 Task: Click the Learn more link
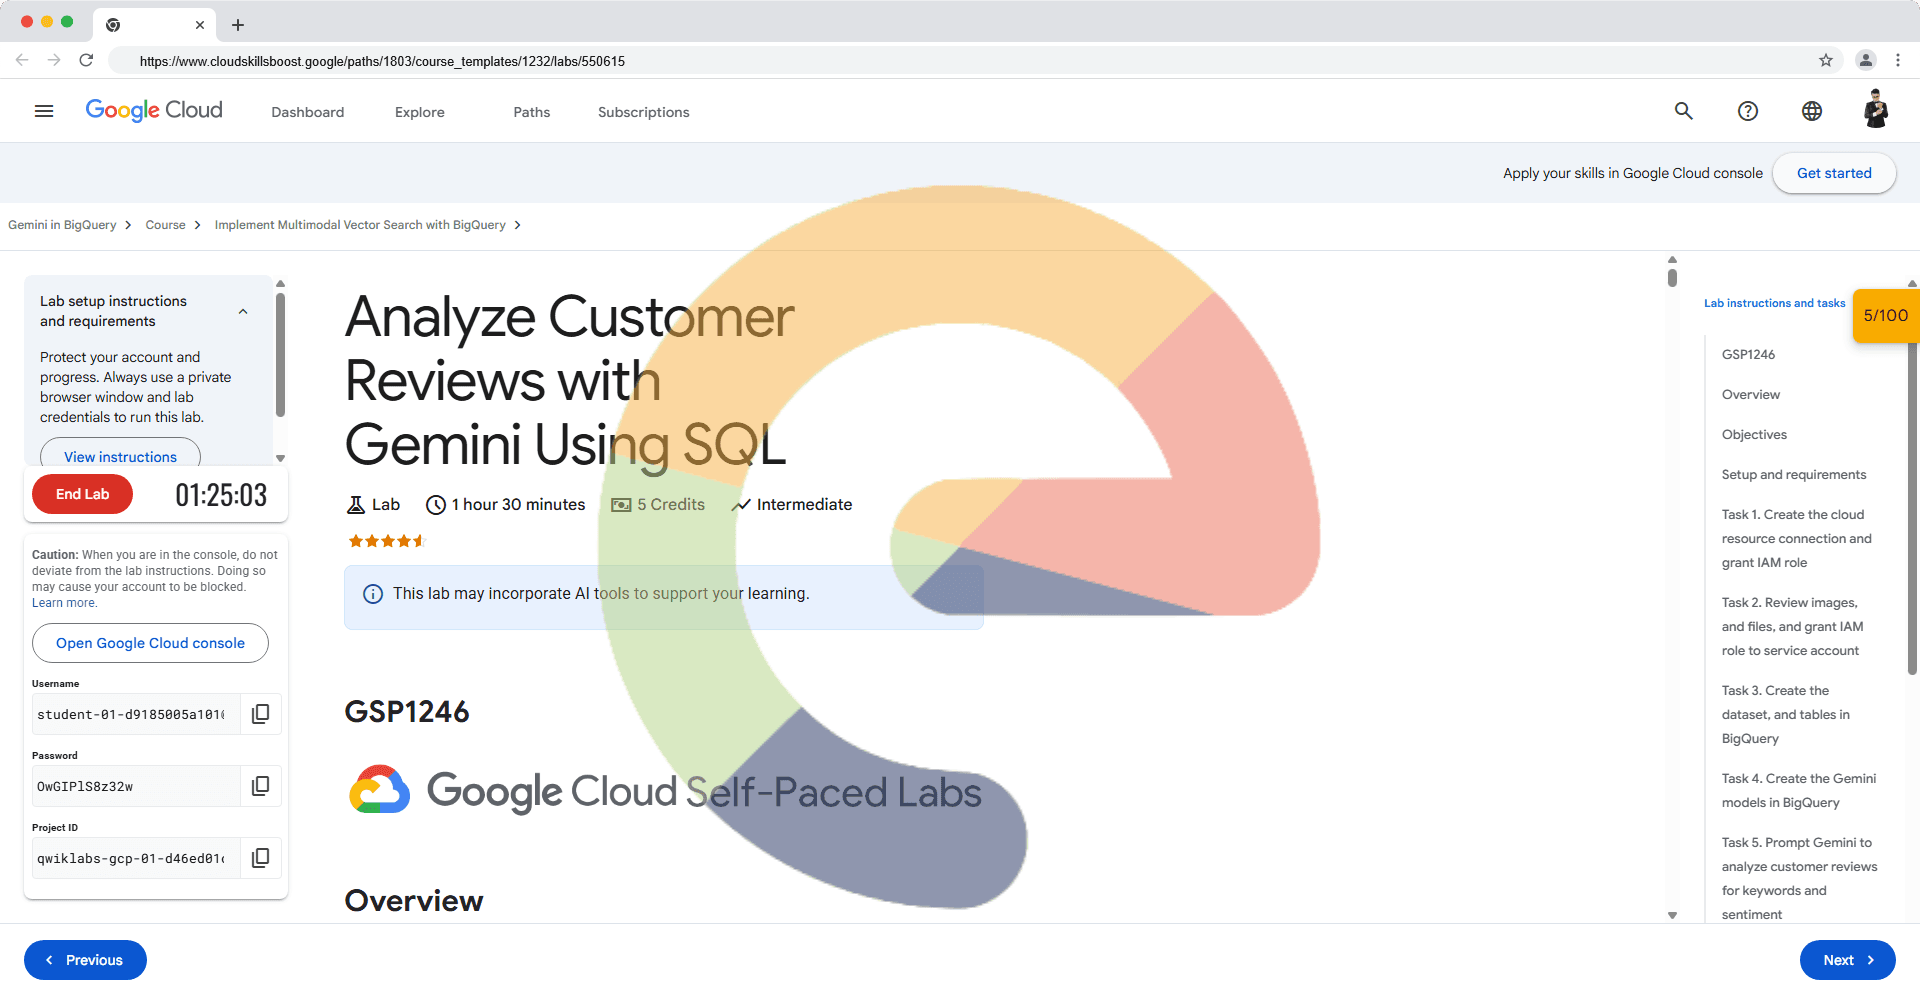coord(64,603)
